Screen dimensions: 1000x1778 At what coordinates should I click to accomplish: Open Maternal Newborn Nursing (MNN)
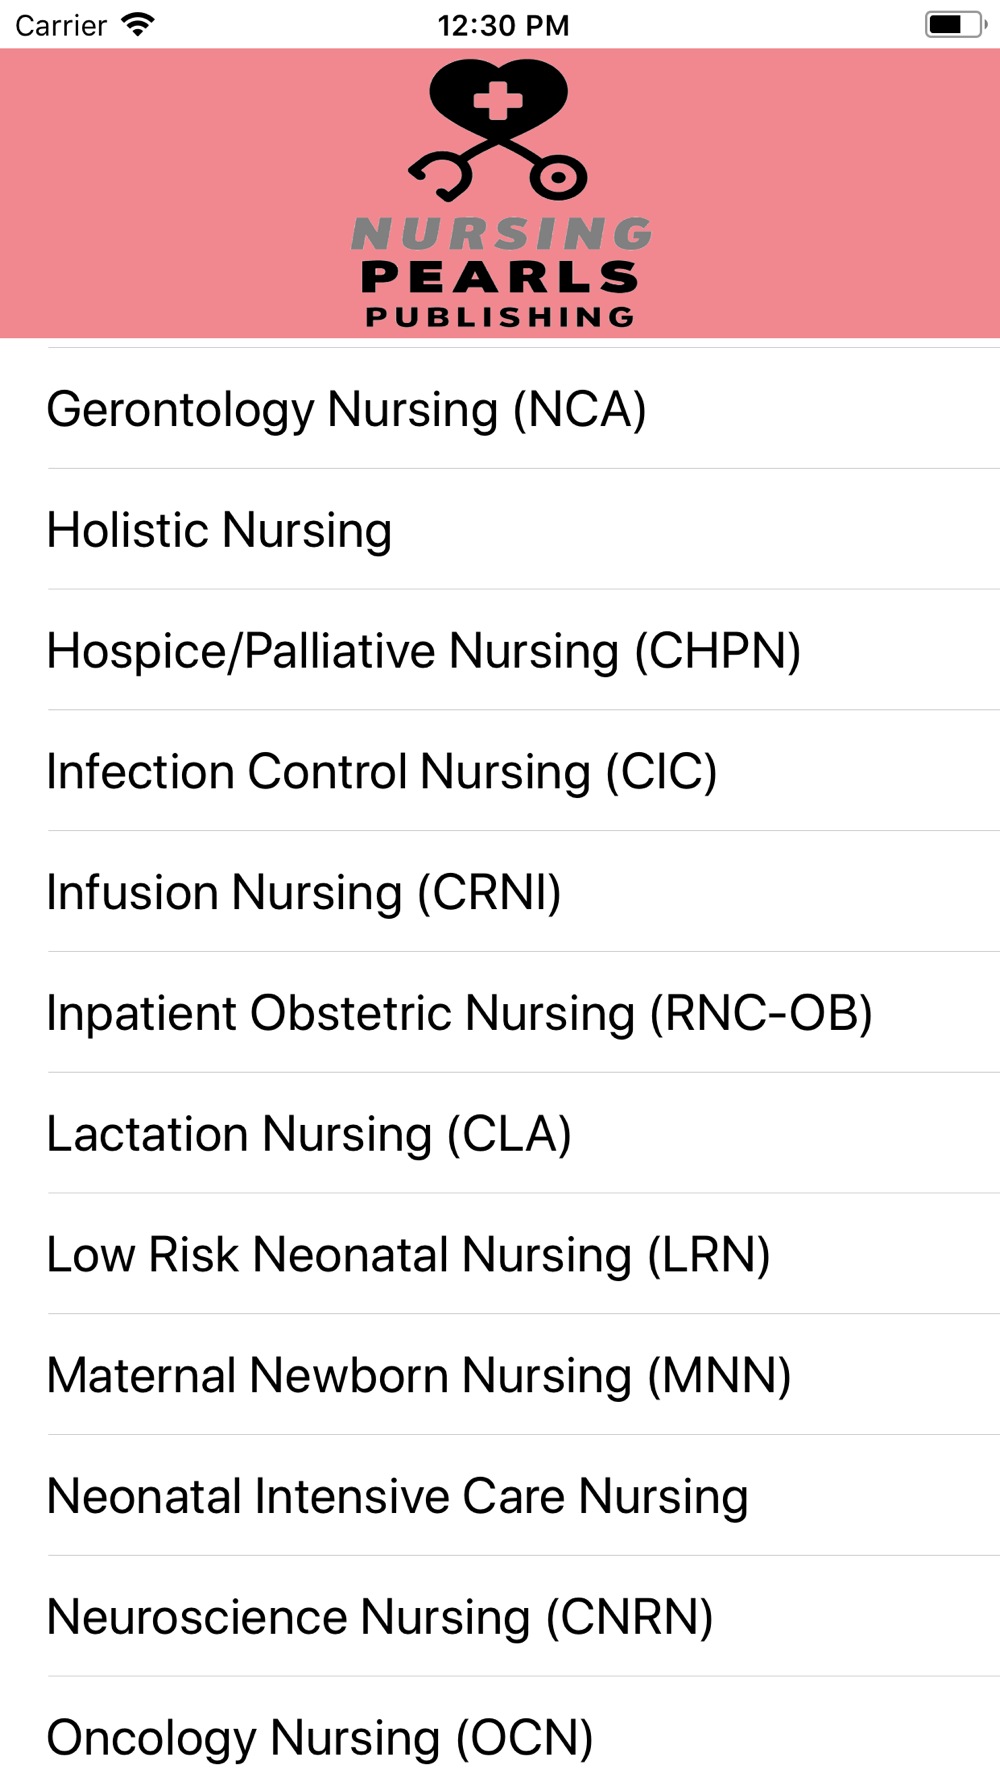500,1377
